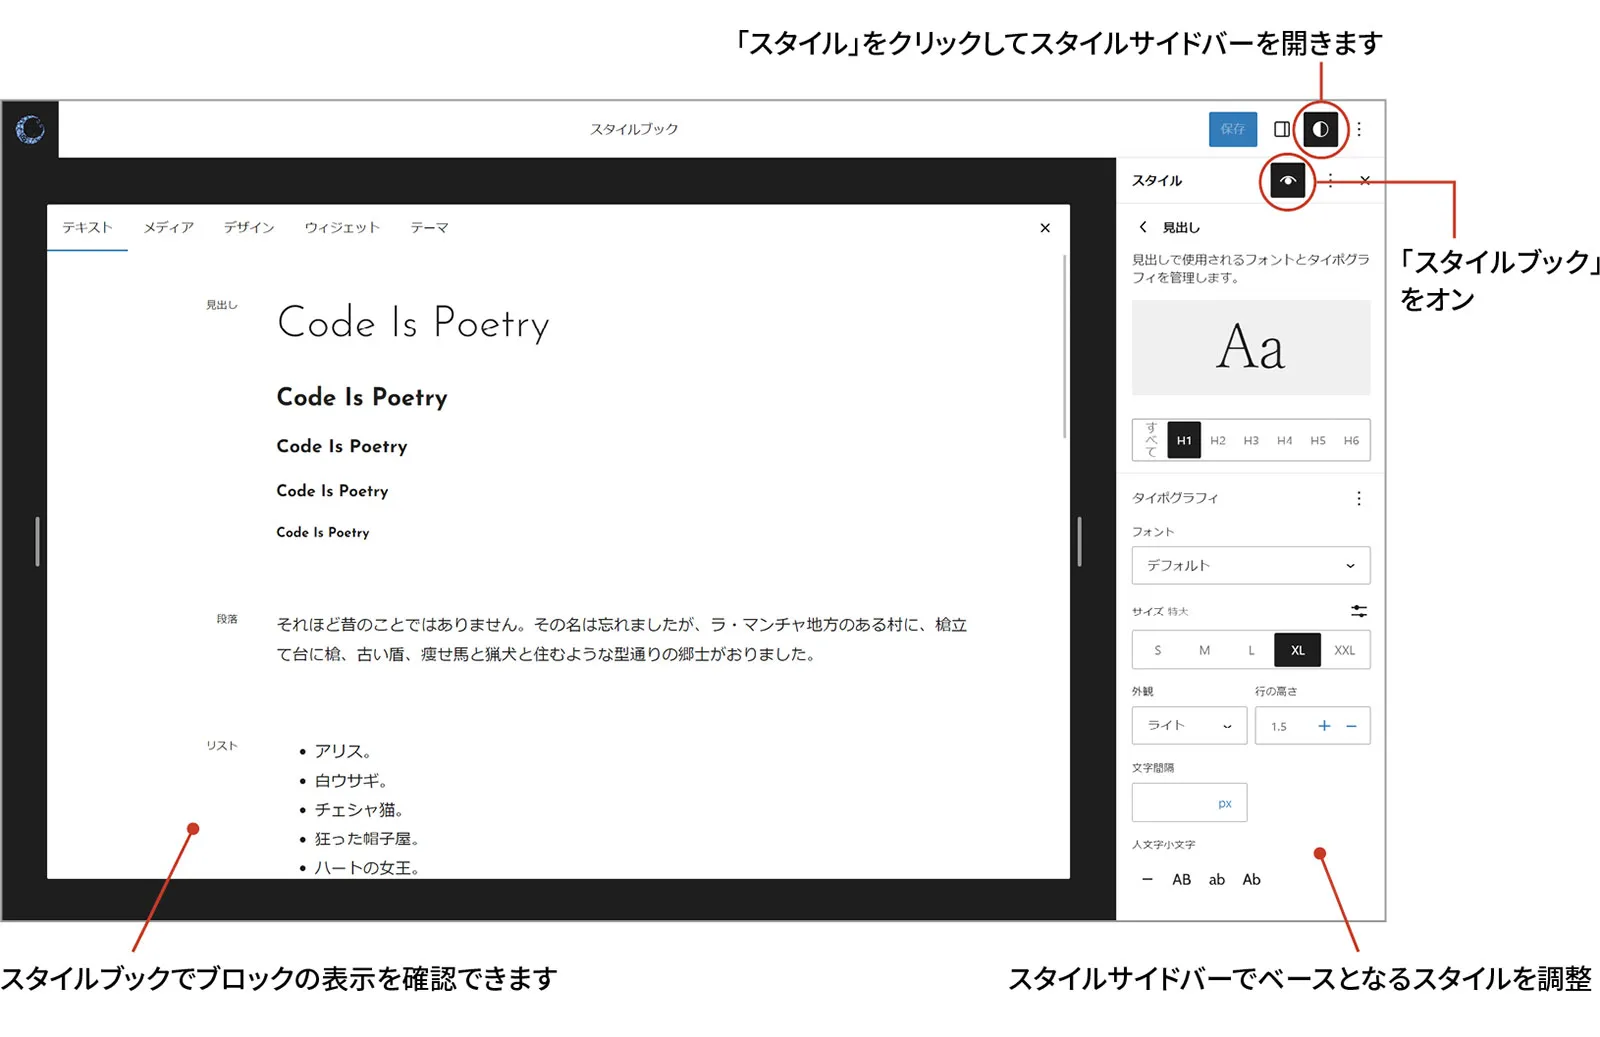Switch to the テーマ tab
Screen dimensions: 1600x1037
pyautogui.click(x=429, y=227)
